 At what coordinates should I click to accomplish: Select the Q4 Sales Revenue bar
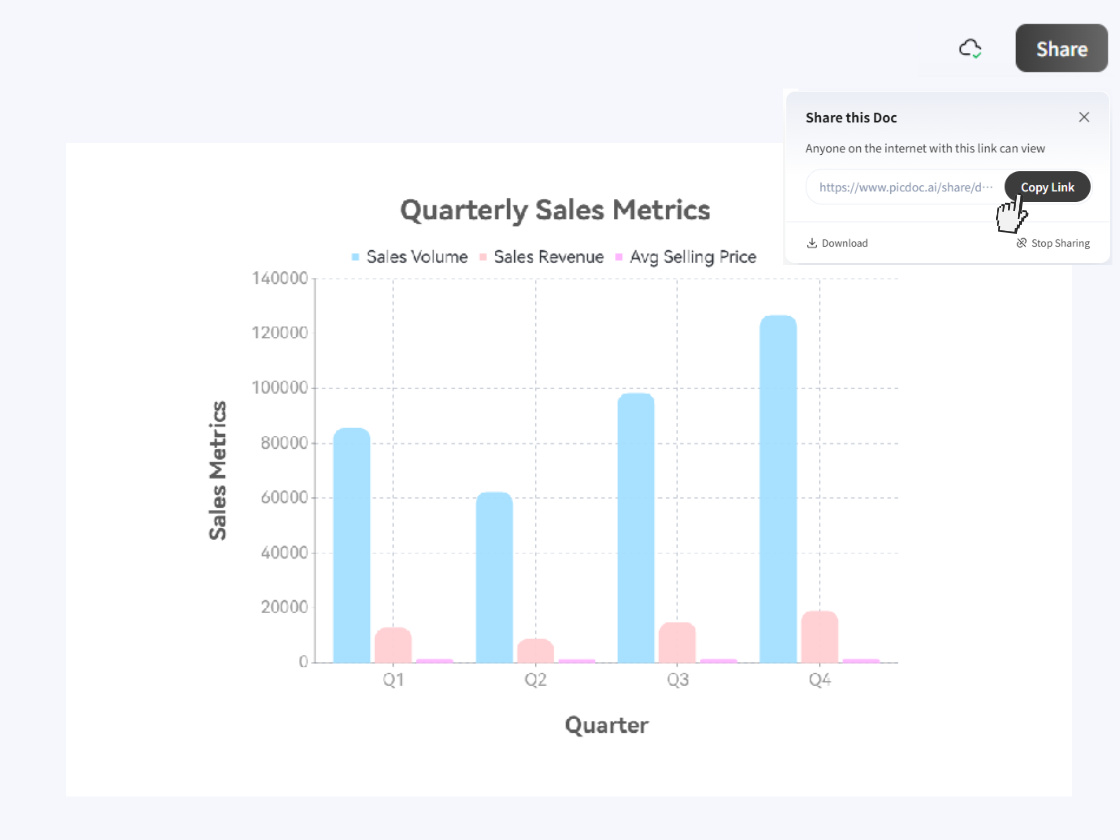[819, 637]
